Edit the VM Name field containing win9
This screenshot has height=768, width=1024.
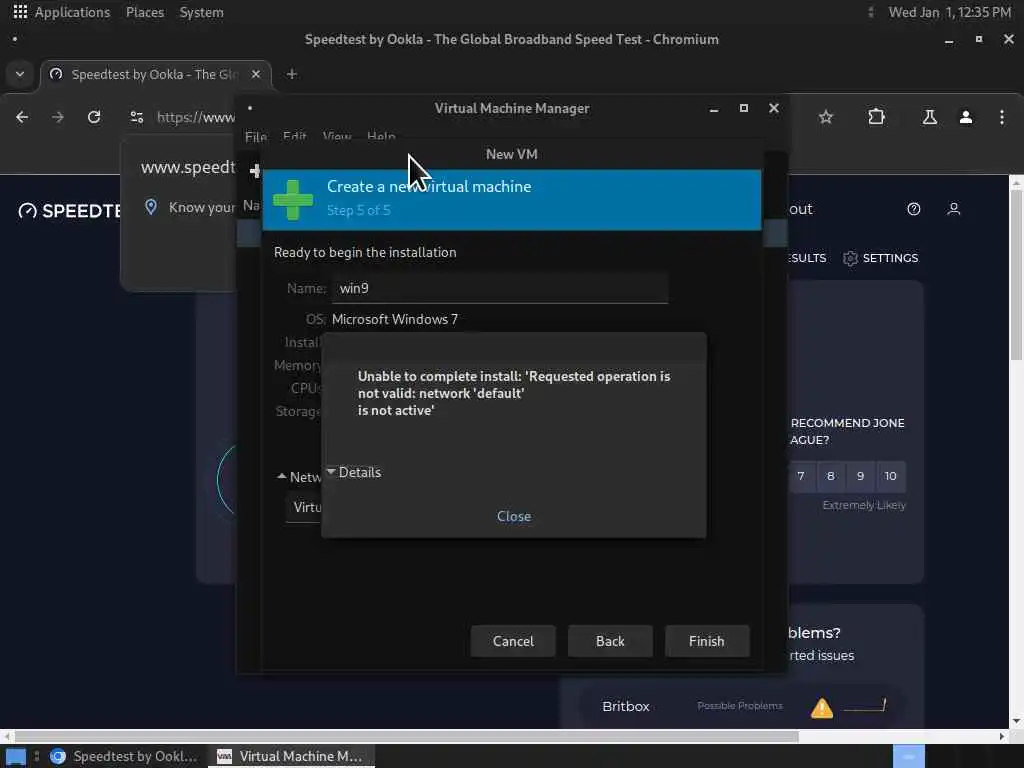coord(500,288)
